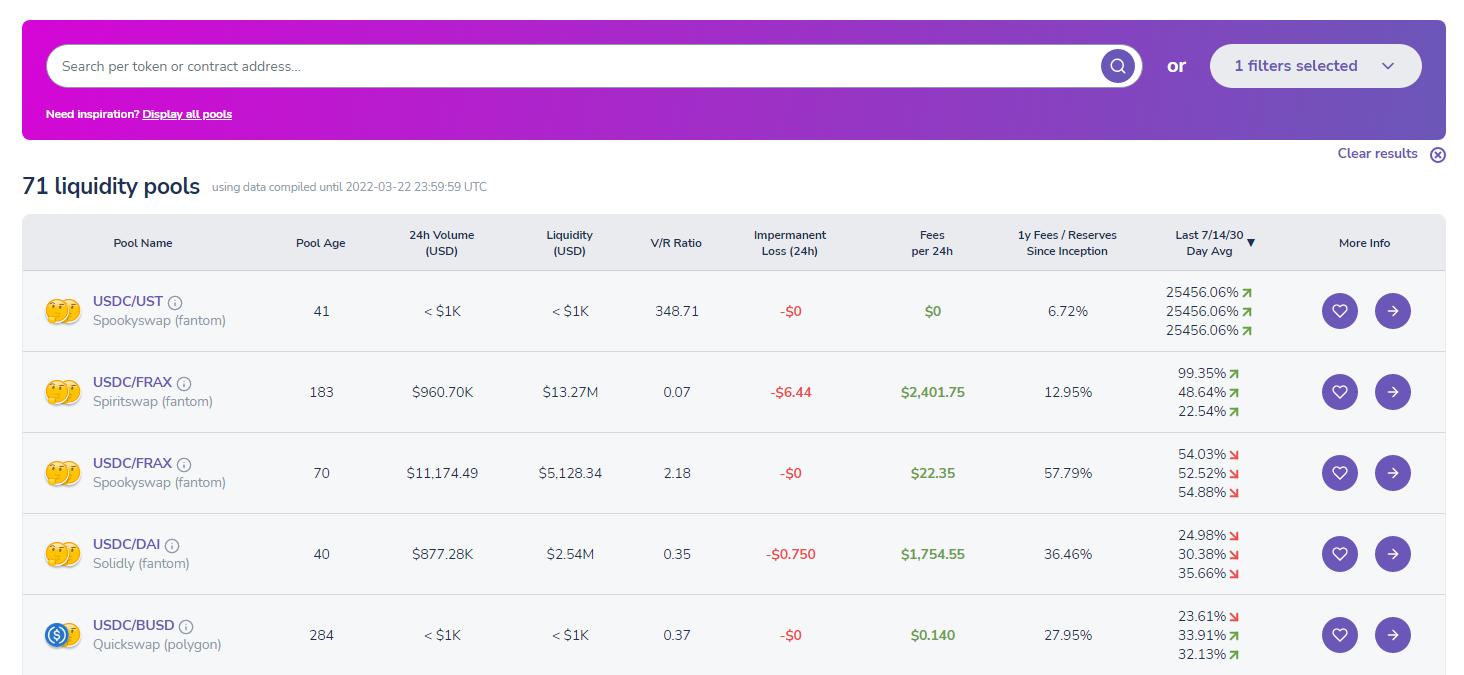Image resolution: width=1464 pixels, height=675 pixels.
Task: Click info icon next to USDC/UST
Action: (x=175, y=302)
